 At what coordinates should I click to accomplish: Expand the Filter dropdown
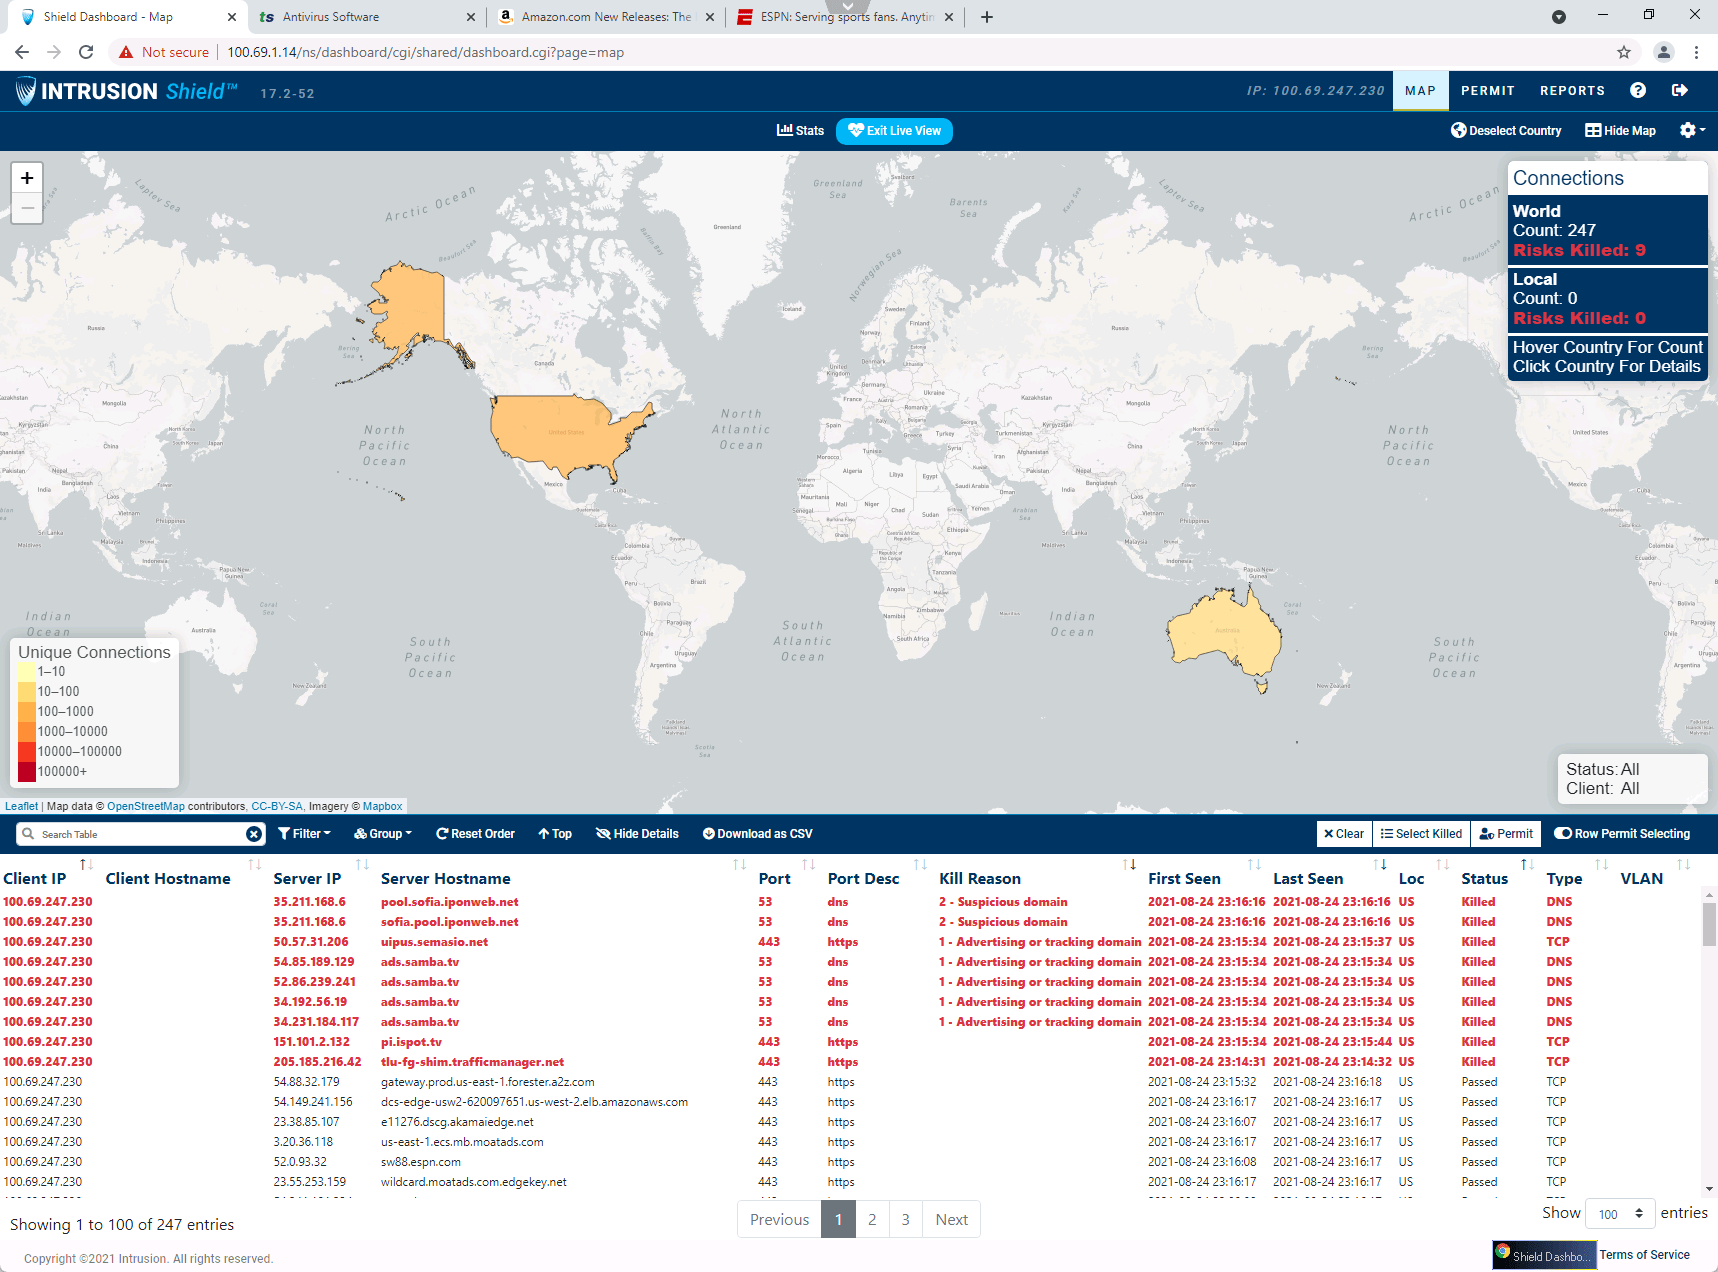(304, 834)
